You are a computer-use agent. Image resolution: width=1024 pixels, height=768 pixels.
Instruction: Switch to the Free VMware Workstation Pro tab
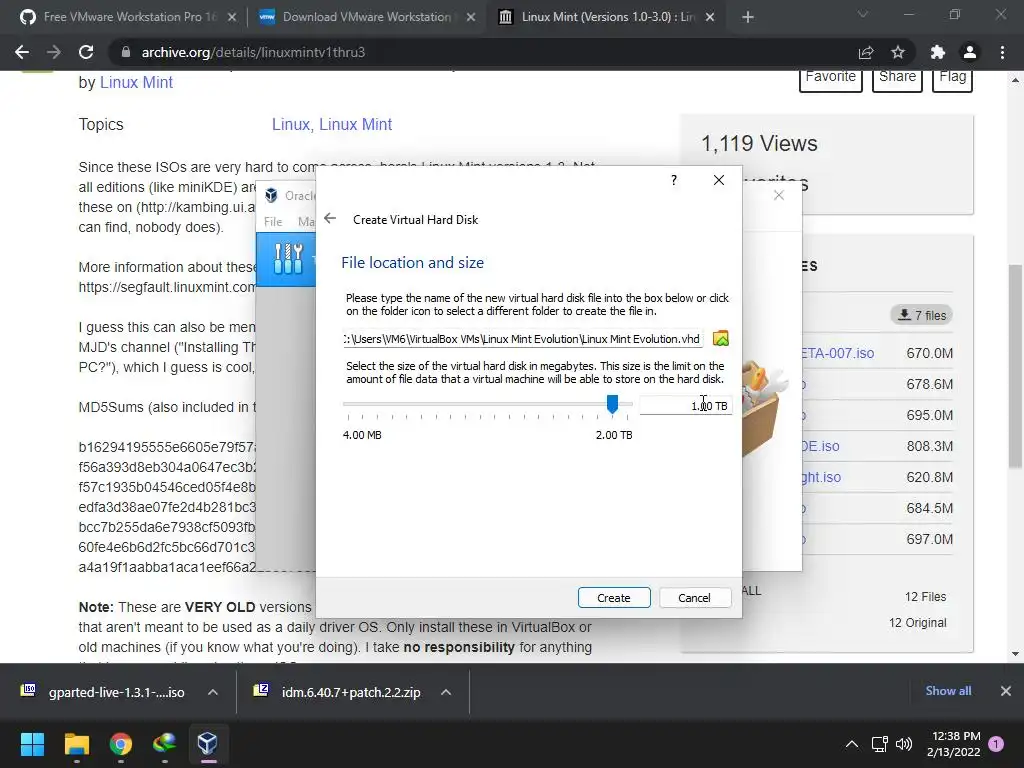[129, 17]
